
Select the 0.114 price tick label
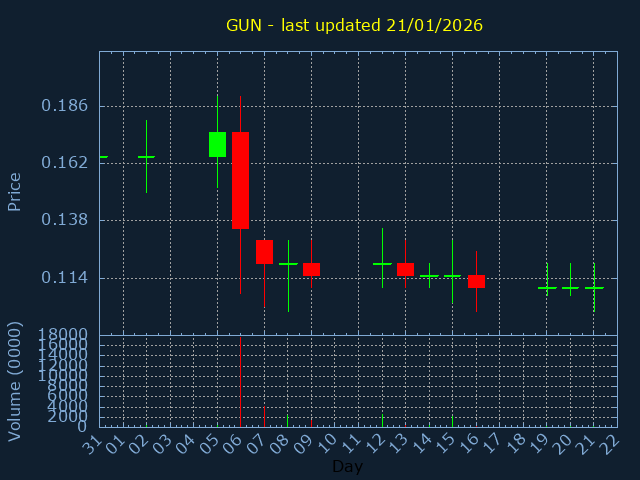pos(64,277)
